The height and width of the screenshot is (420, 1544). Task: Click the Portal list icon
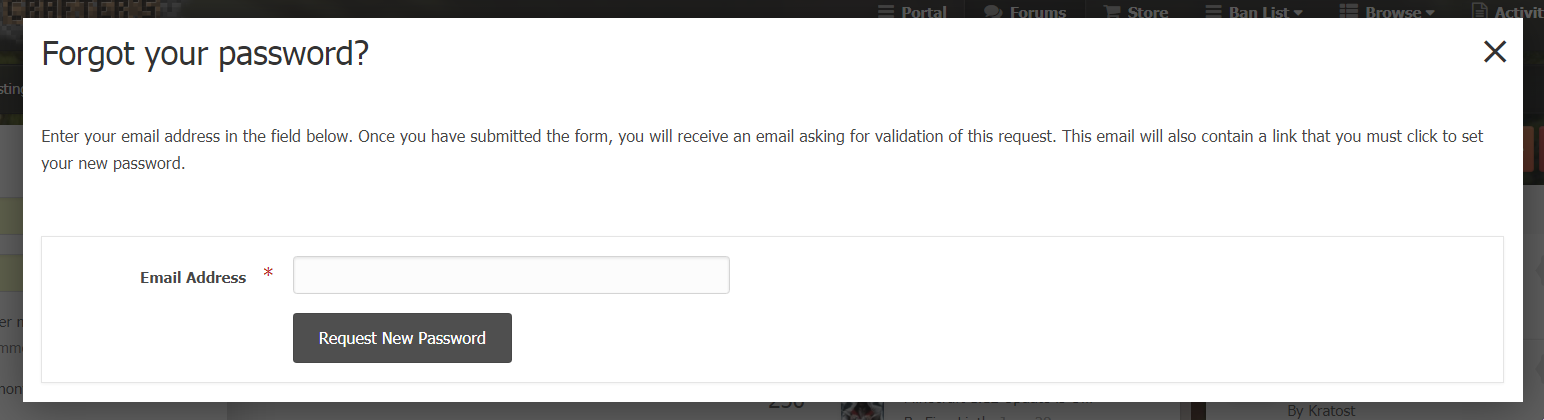tap(886, 12)
